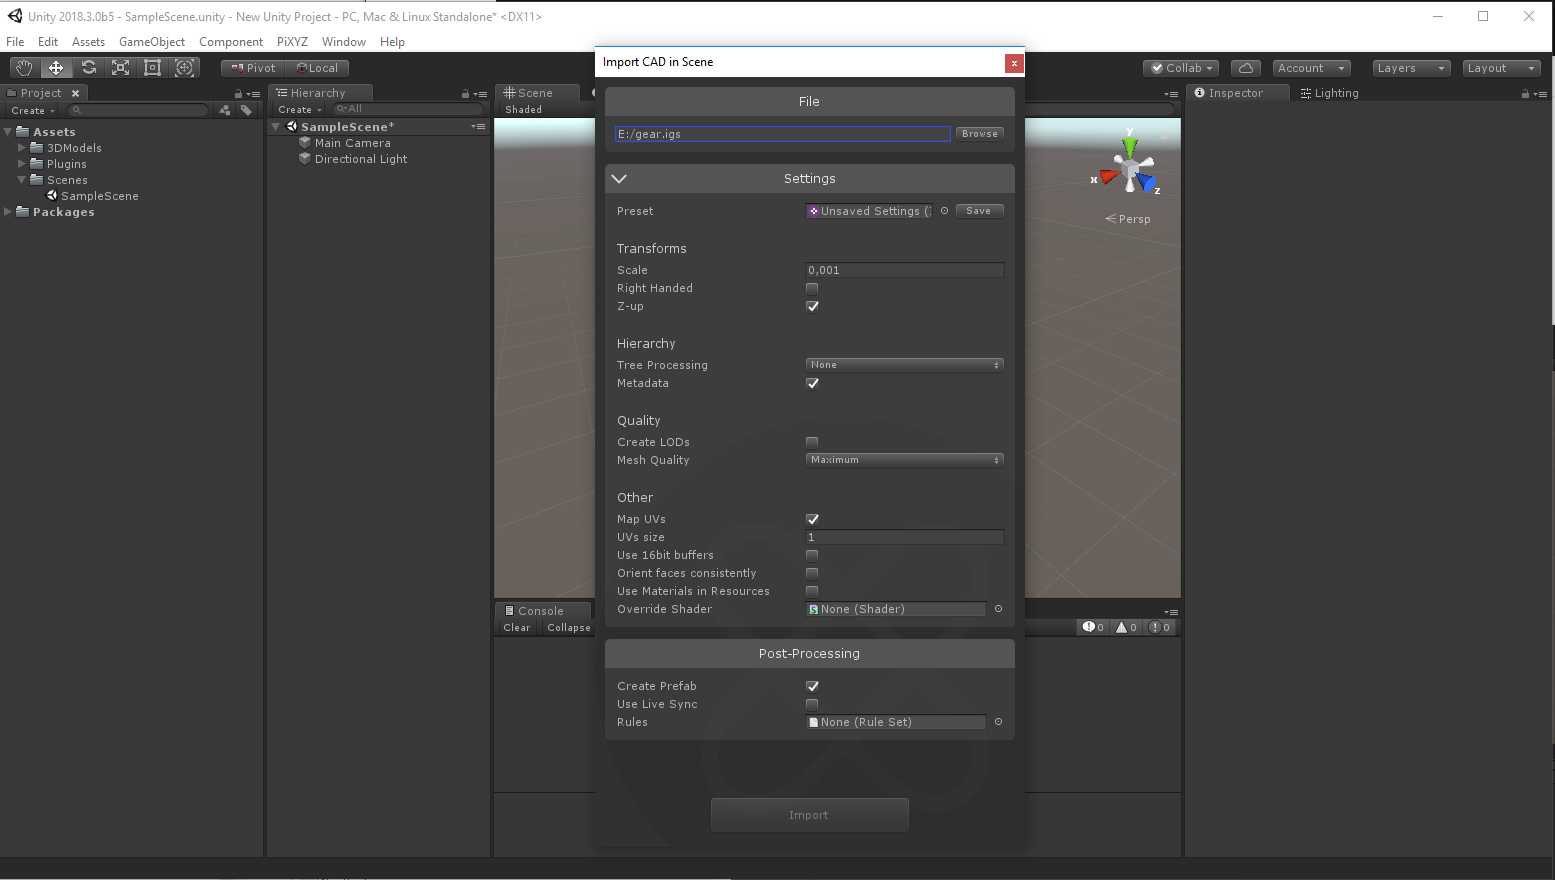Click the Project search by type icon

225,110
